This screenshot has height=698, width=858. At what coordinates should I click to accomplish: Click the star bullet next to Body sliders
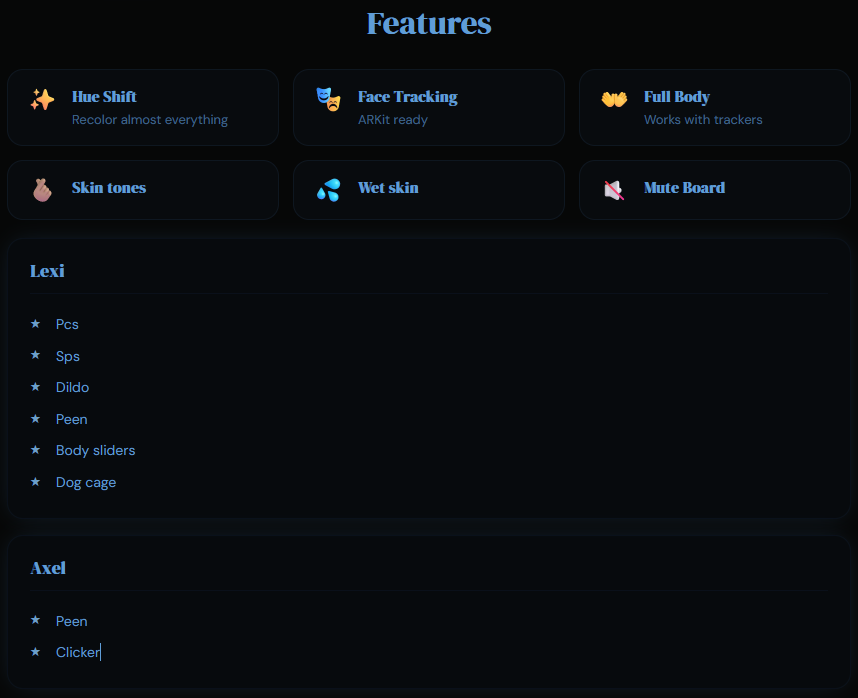pos(36,450)
